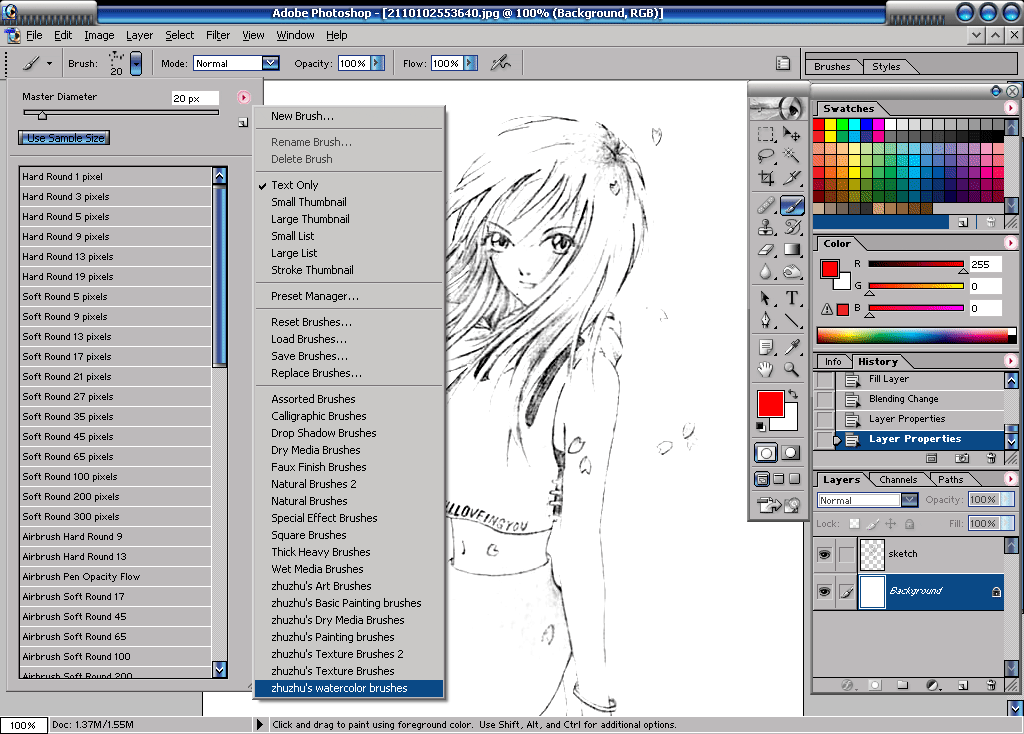Set foreground color swatch in toolbox
This screenshot has width=1024, height=734.
click(x=771, y=404)
